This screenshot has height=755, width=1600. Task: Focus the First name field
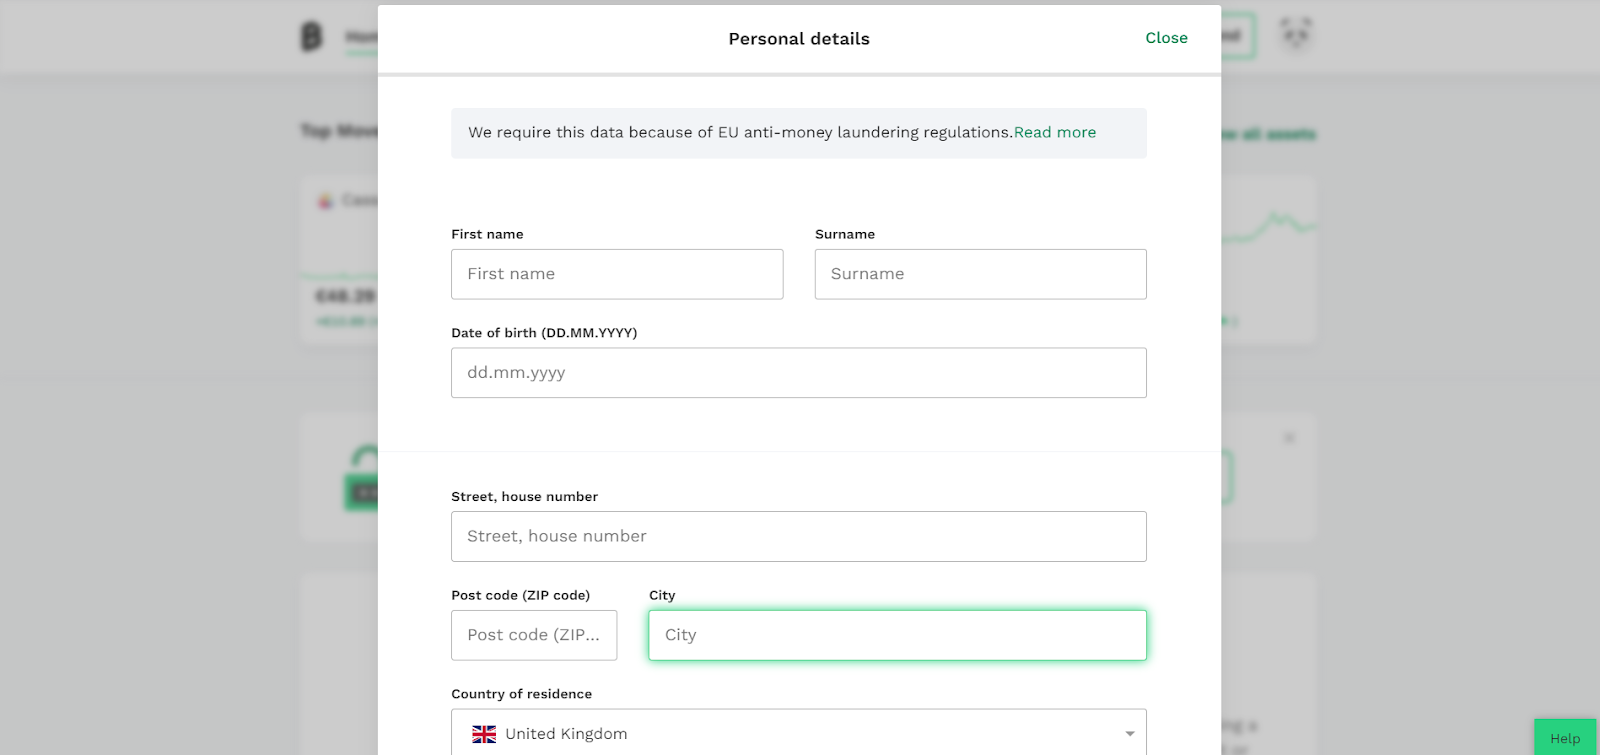(617, 274)
